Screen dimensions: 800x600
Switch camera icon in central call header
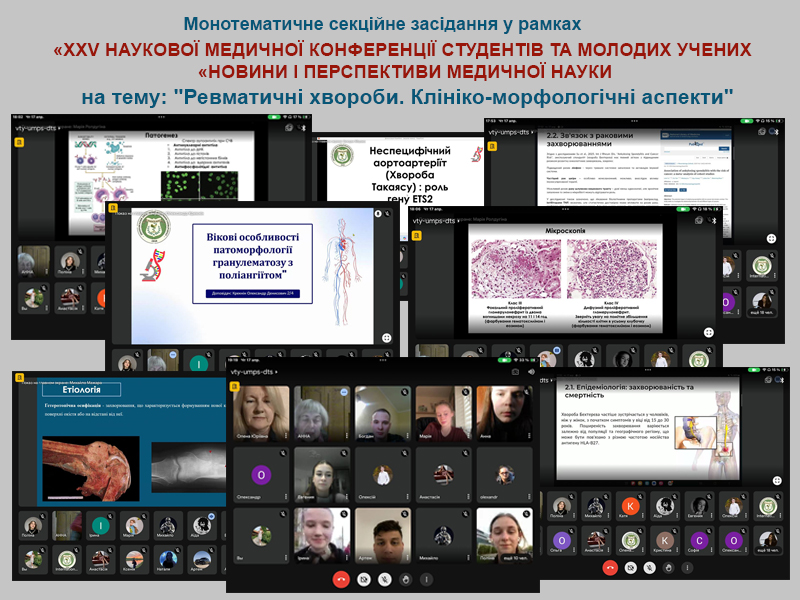tap(515, 372)
